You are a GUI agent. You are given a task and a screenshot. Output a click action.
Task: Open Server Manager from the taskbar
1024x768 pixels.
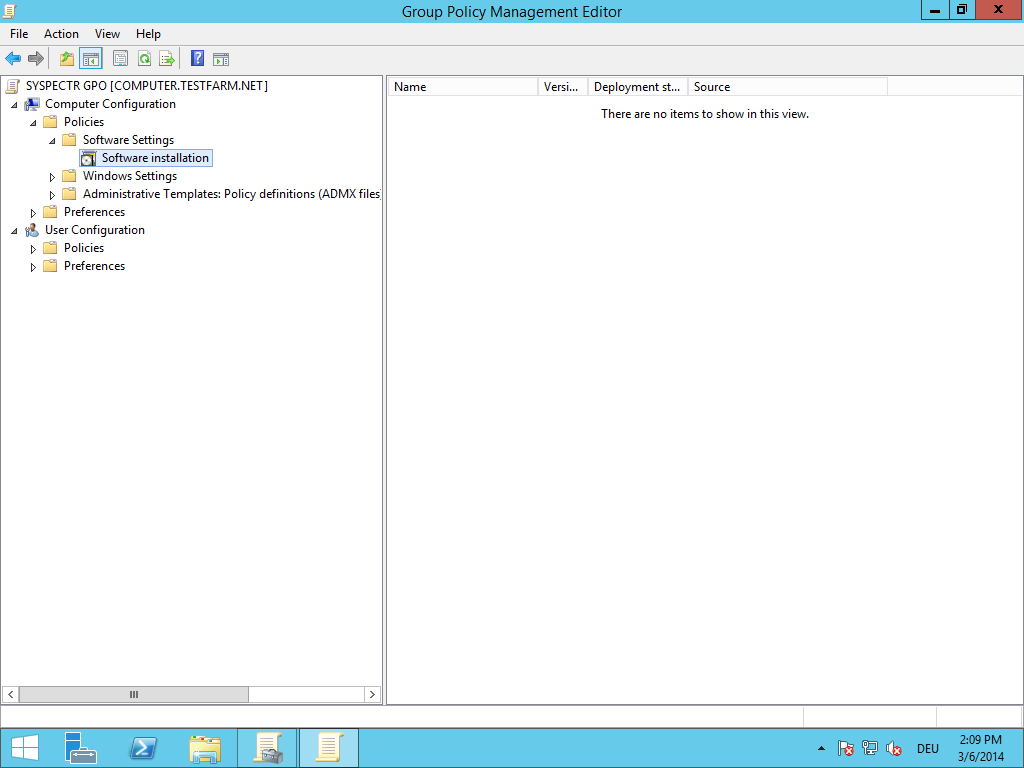tap(81, 748)
